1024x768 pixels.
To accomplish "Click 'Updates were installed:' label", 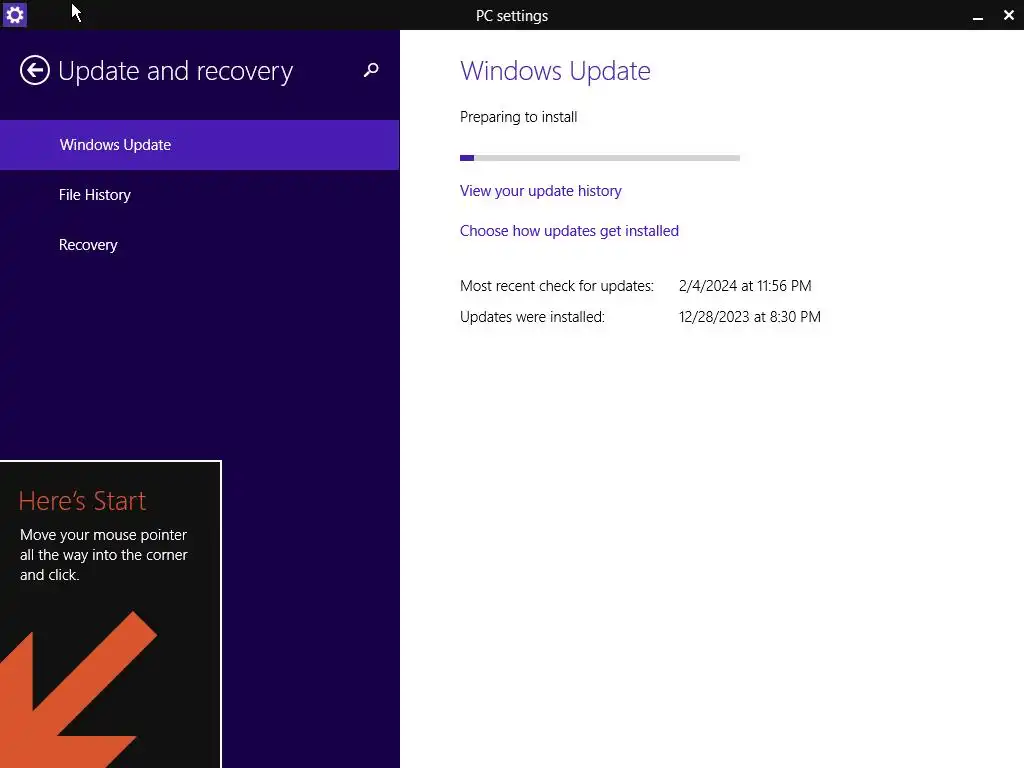I will pyautogui.click(x=532, y=317).
